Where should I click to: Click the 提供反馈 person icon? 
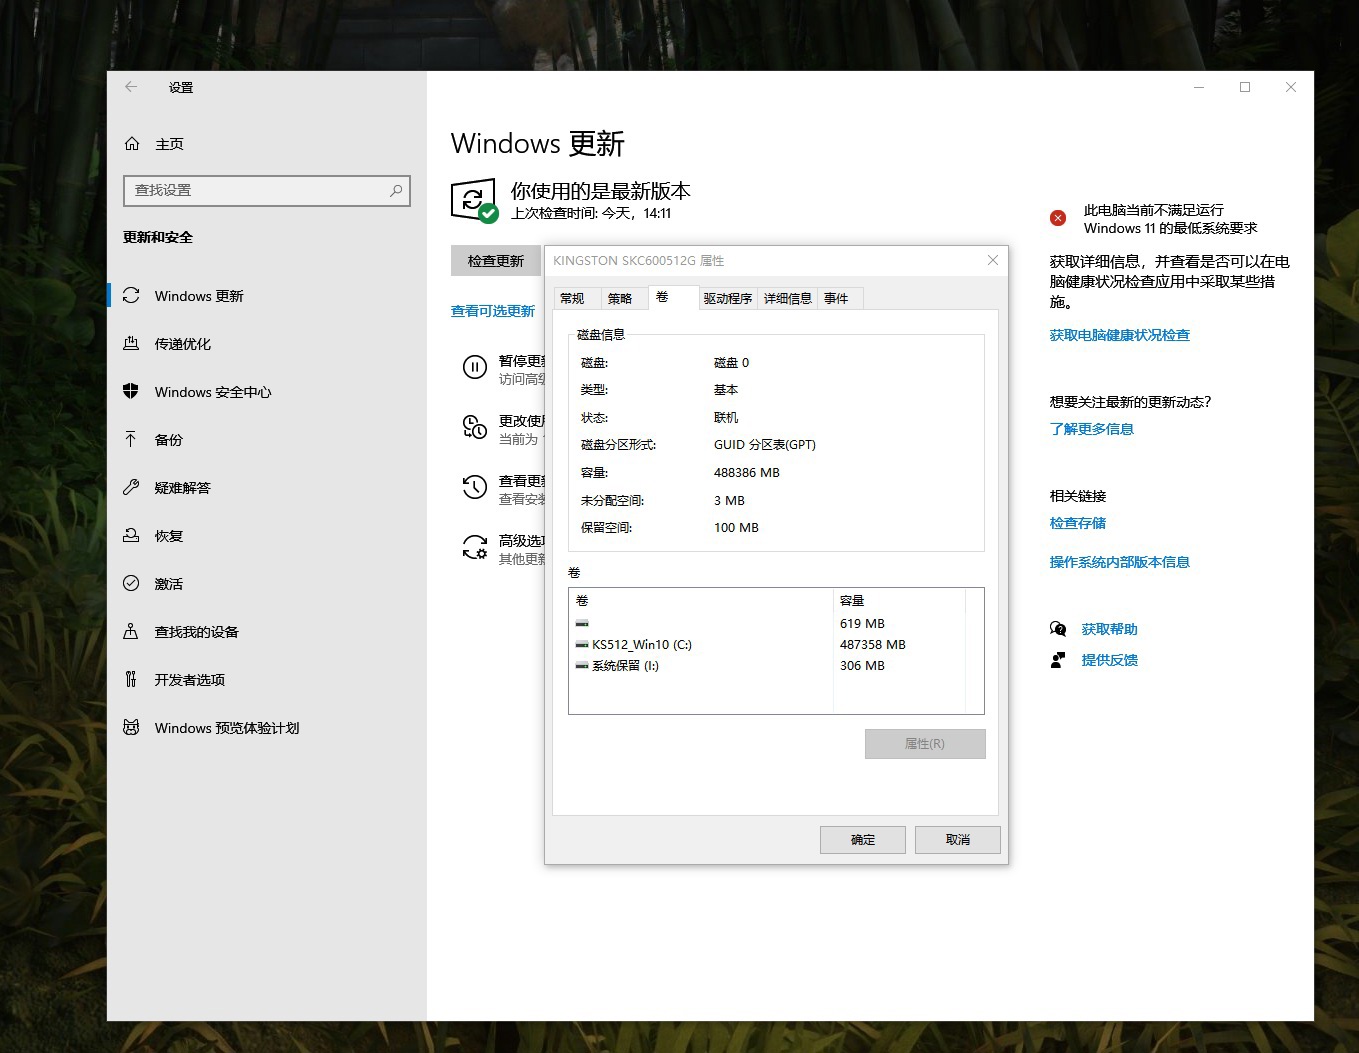pos(1058,660)
